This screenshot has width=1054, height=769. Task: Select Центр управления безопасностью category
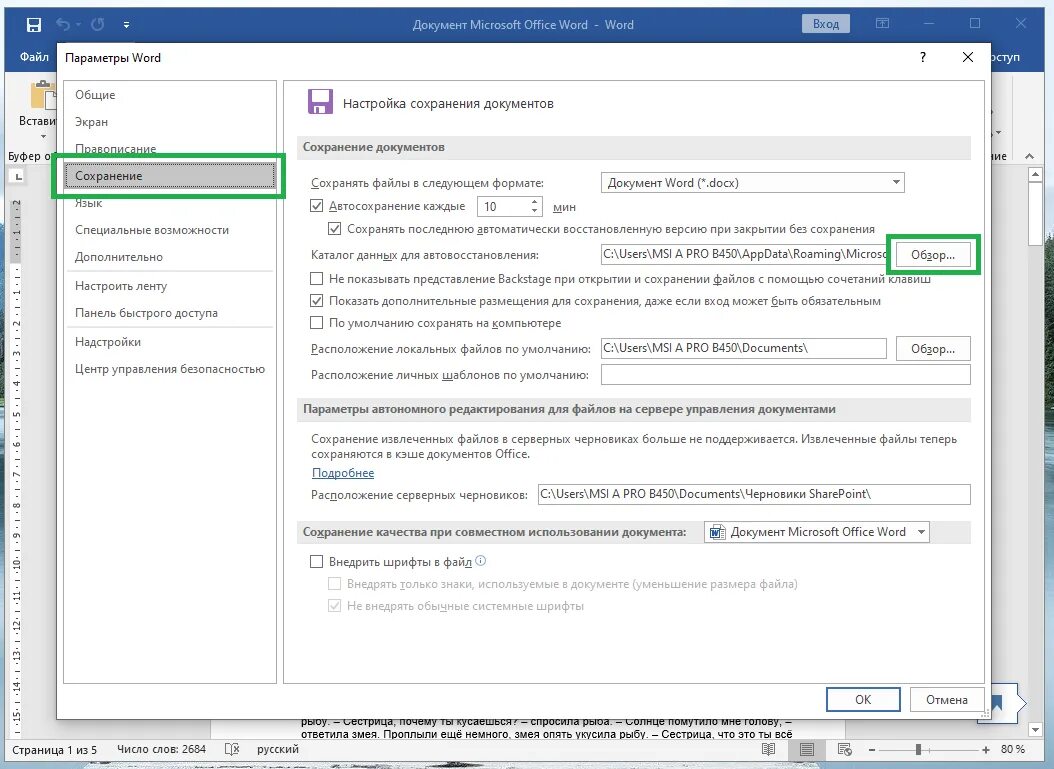coord(169,368)
